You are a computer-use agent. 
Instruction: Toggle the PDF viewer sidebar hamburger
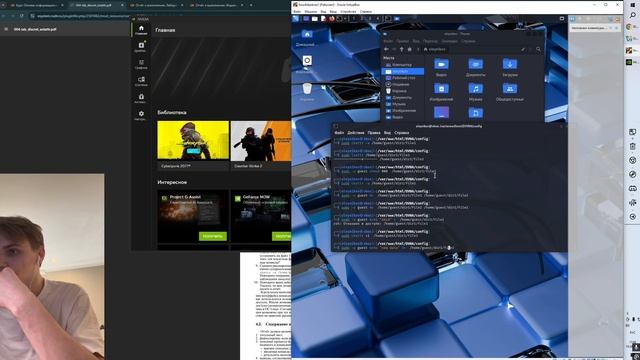pyautogui.click(x=6, y=29)
